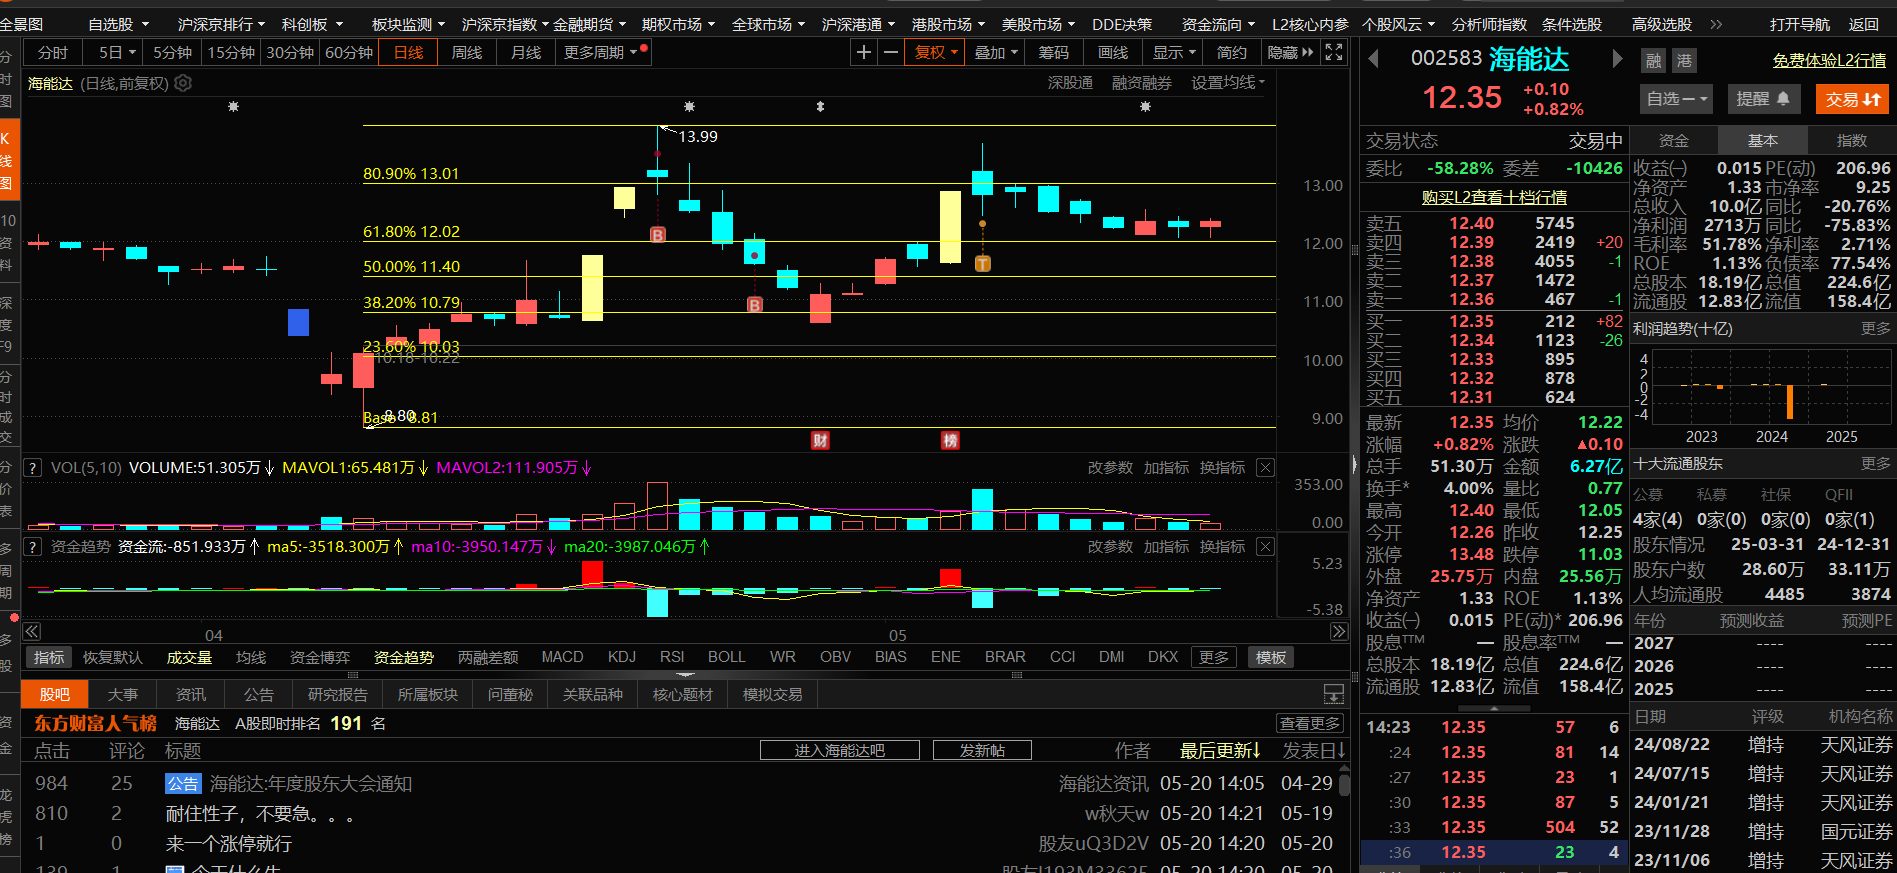Open VOL indicator help question mark
This screenshot has height=873, width=1897.
[x=33, y=468]
